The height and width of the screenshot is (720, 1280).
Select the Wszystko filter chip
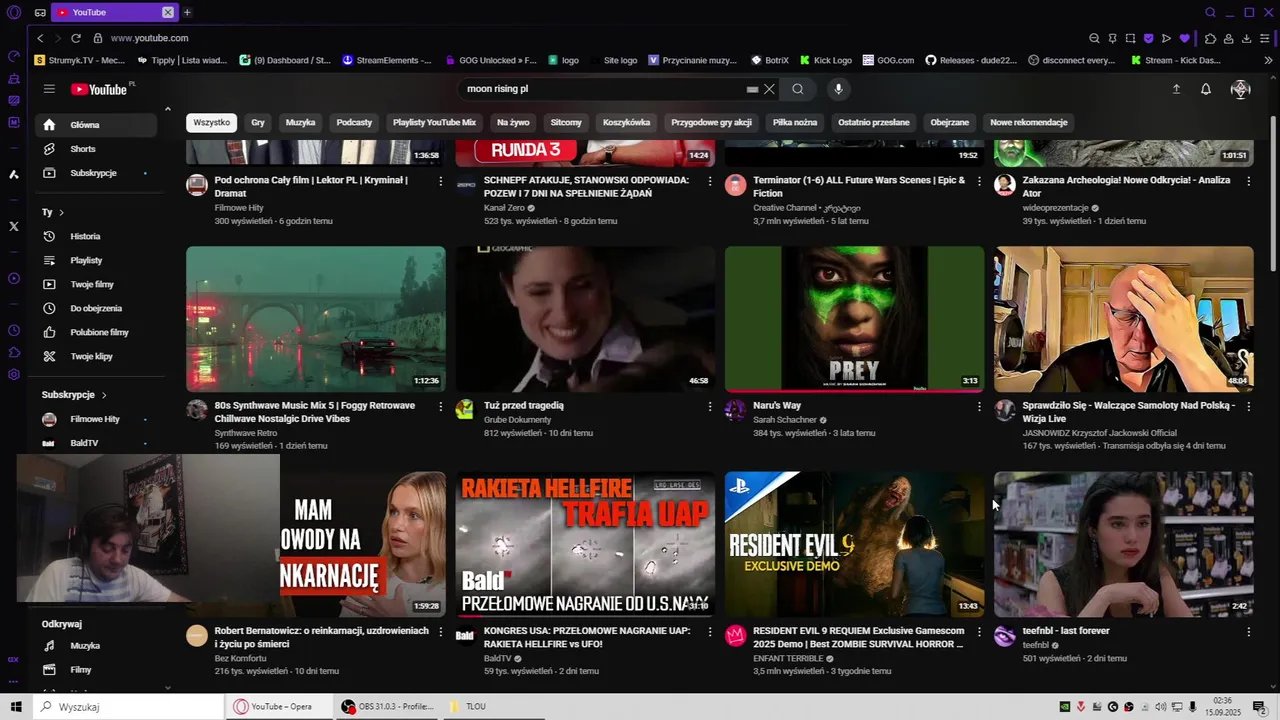[211, 122]
